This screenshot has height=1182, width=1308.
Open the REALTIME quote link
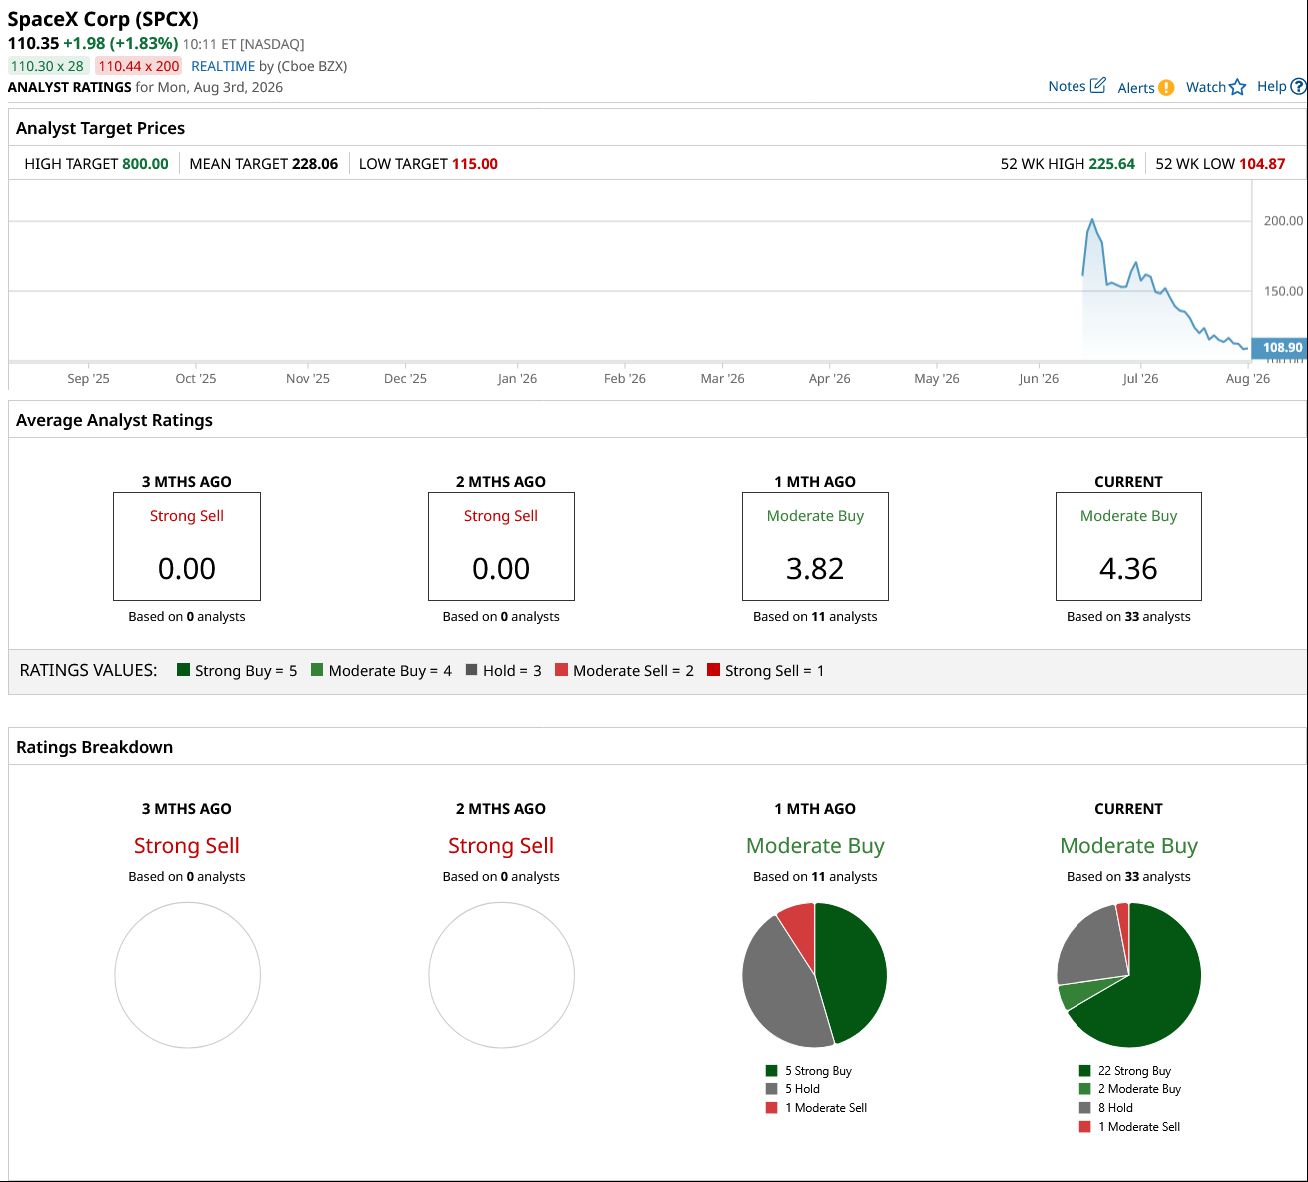click(223, 66)
